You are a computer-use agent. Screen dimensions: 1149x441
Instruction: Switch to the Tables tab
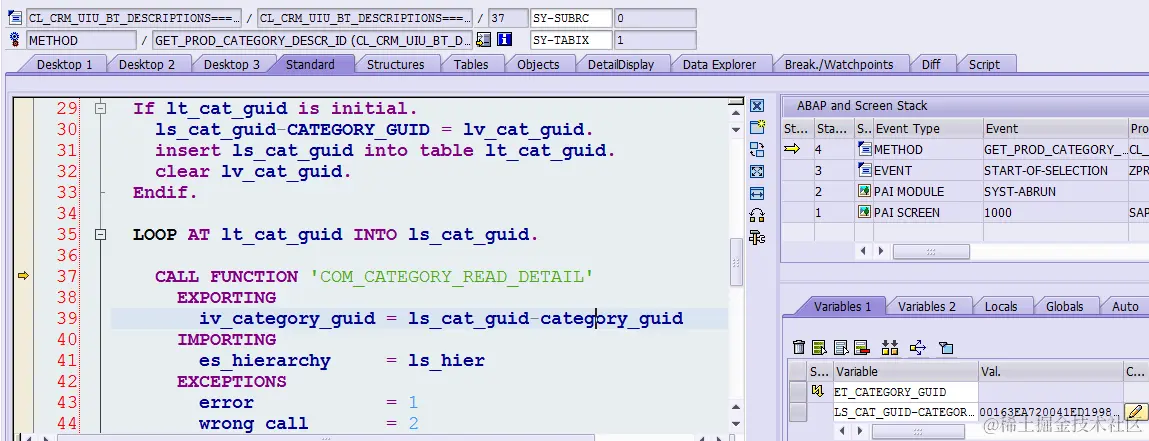pos(471,64)
